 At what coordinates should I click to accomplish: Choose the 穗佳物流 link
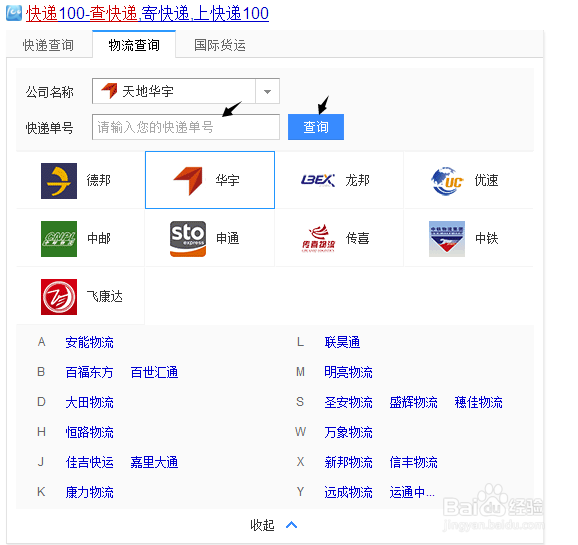pyautogui.click(x=478, y=402)
